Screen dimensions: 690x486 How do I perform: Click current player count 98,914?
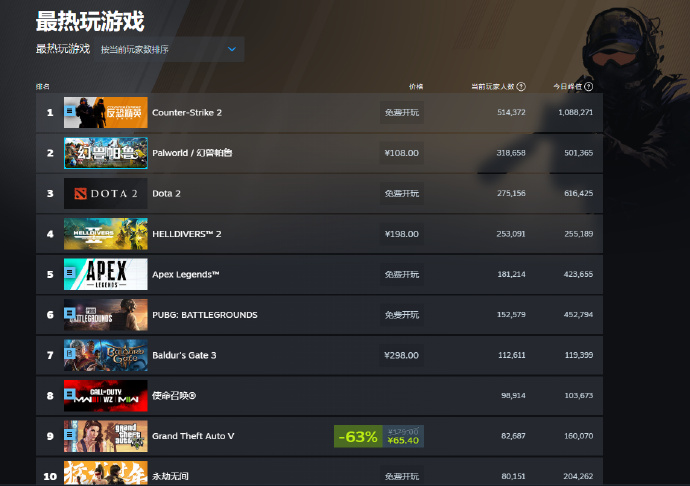pos(513,396)
